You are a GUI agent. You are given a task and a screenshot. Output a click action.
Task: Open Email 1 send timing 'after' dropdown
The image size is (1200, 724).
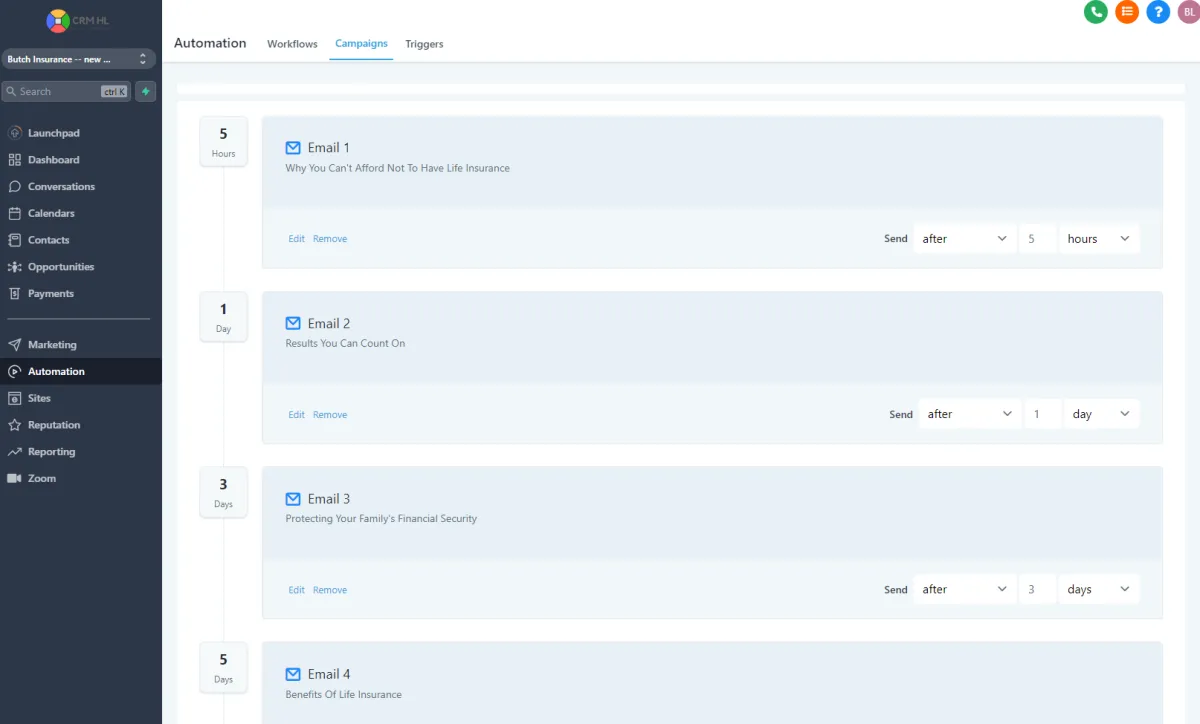pyautogui.click(x=964, y=239)
